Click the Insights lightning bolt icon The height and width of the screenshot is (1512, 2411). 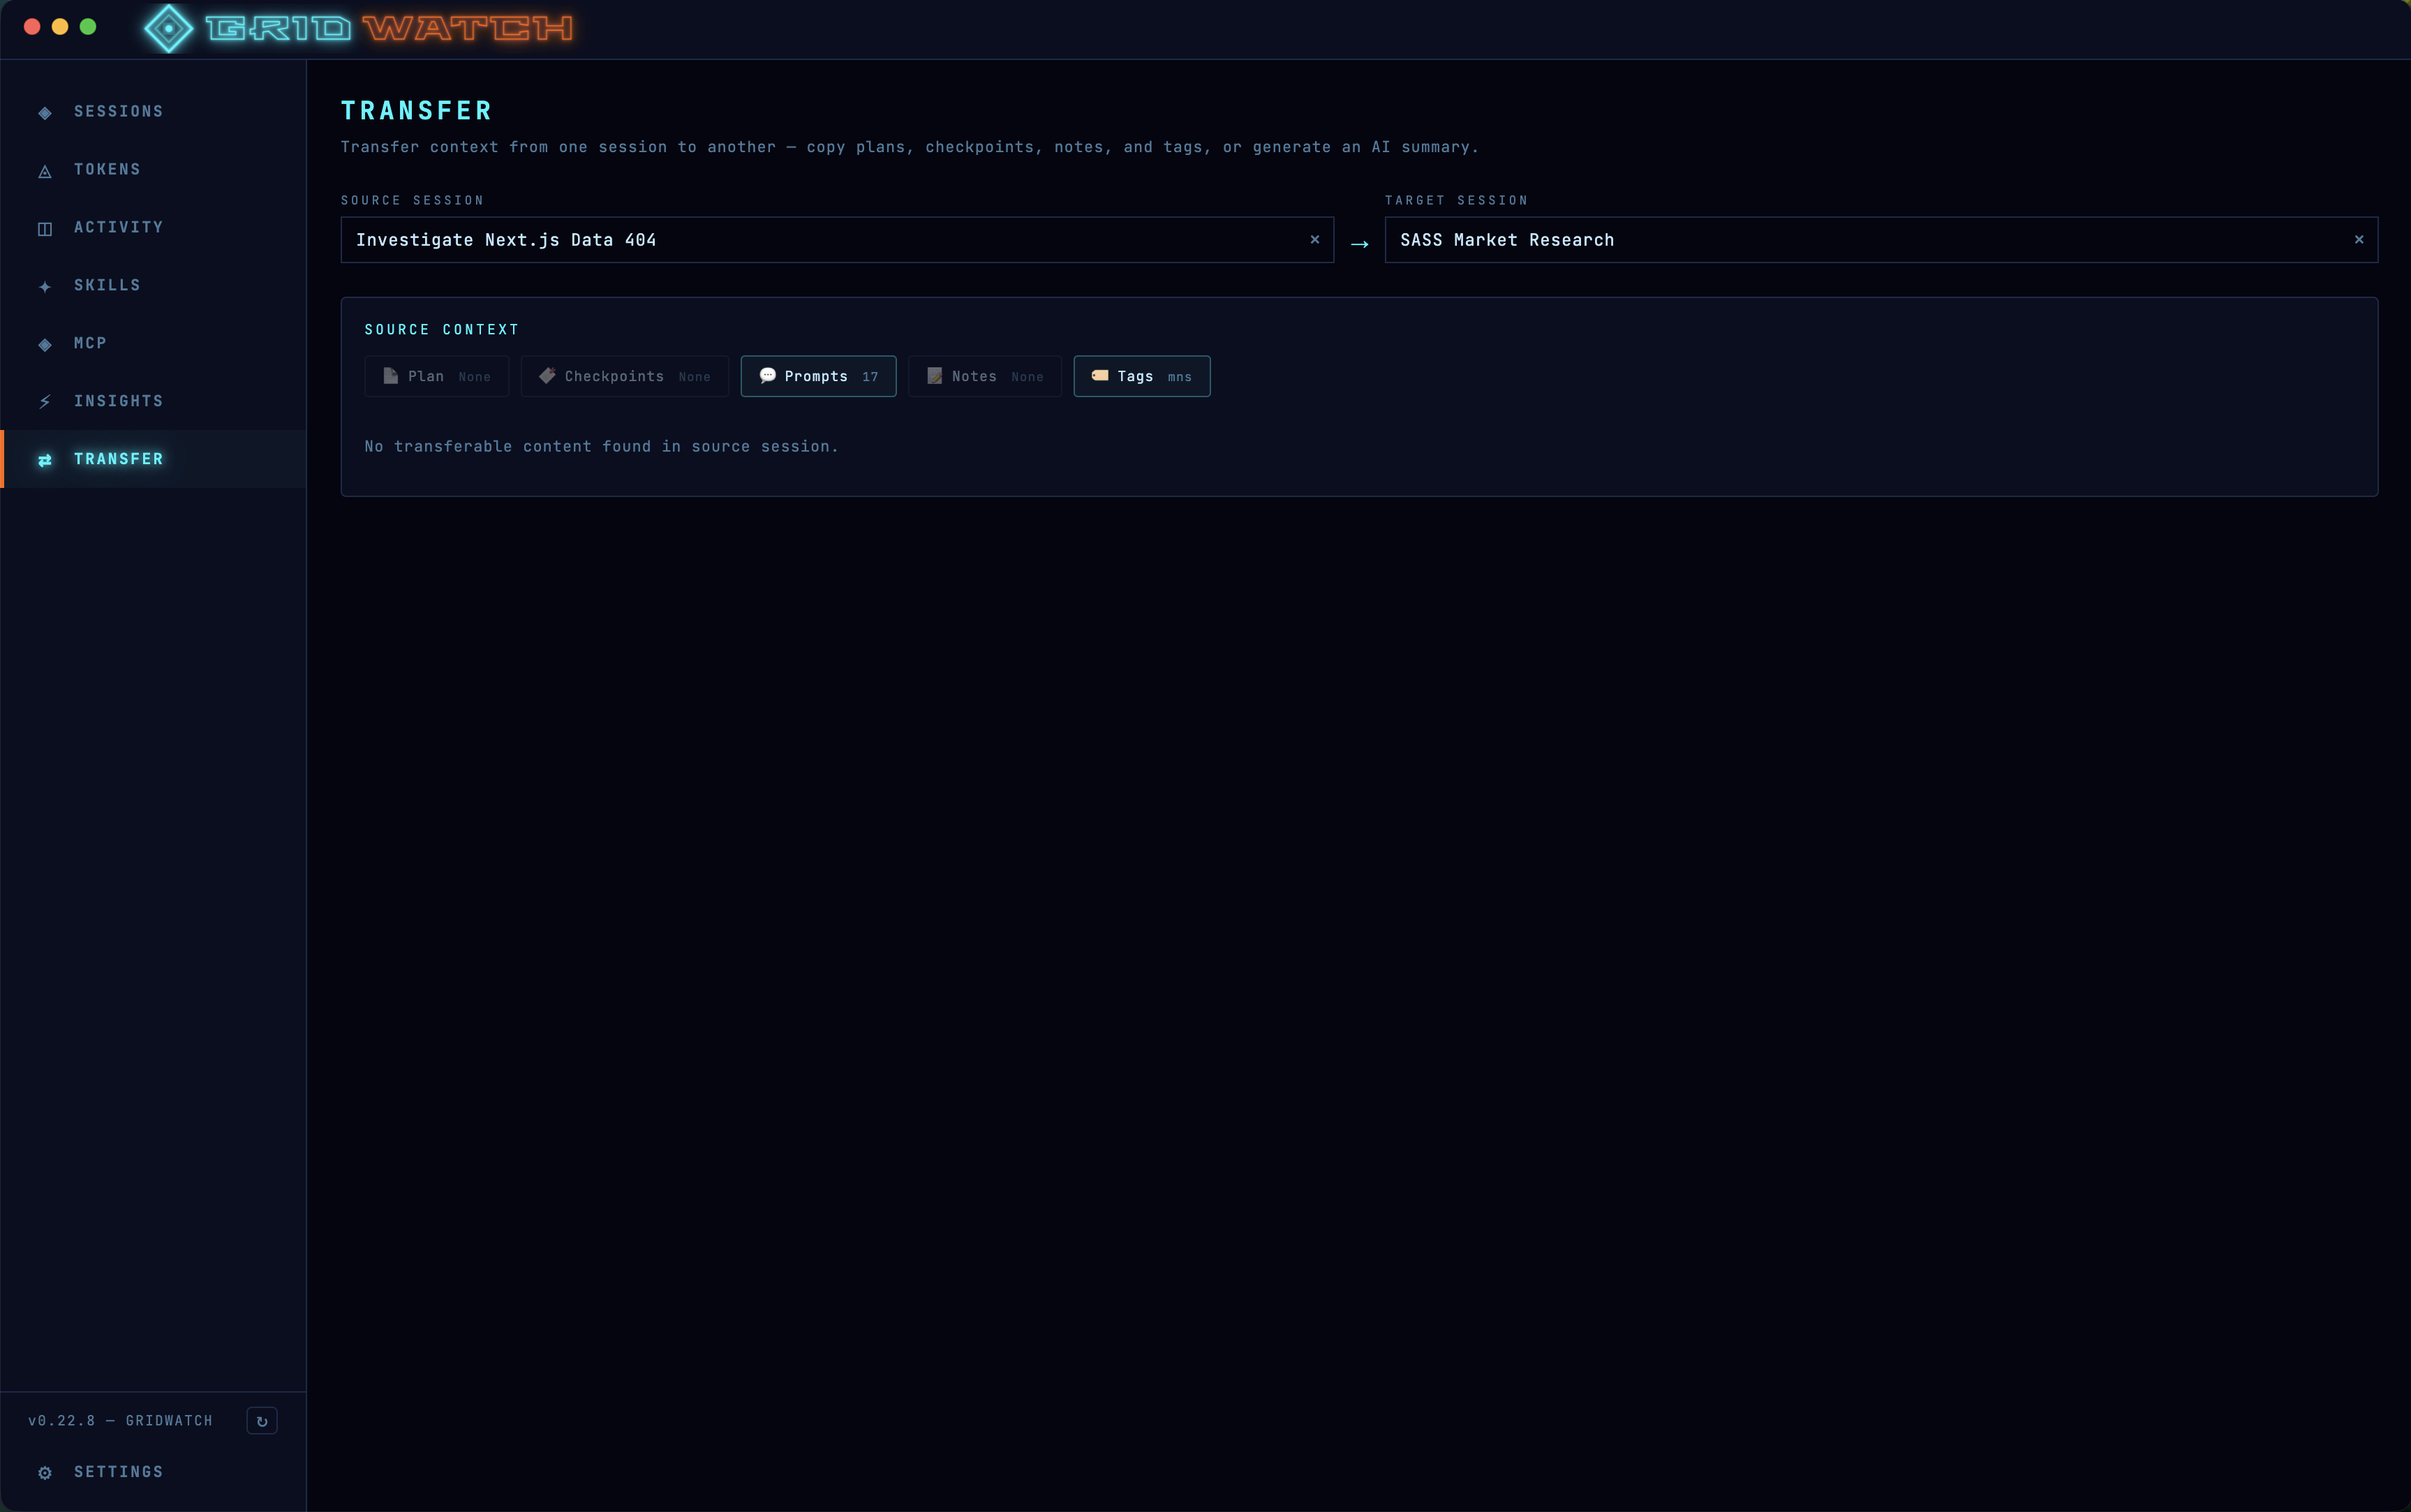pyautogui.click(x=45, y=402)
